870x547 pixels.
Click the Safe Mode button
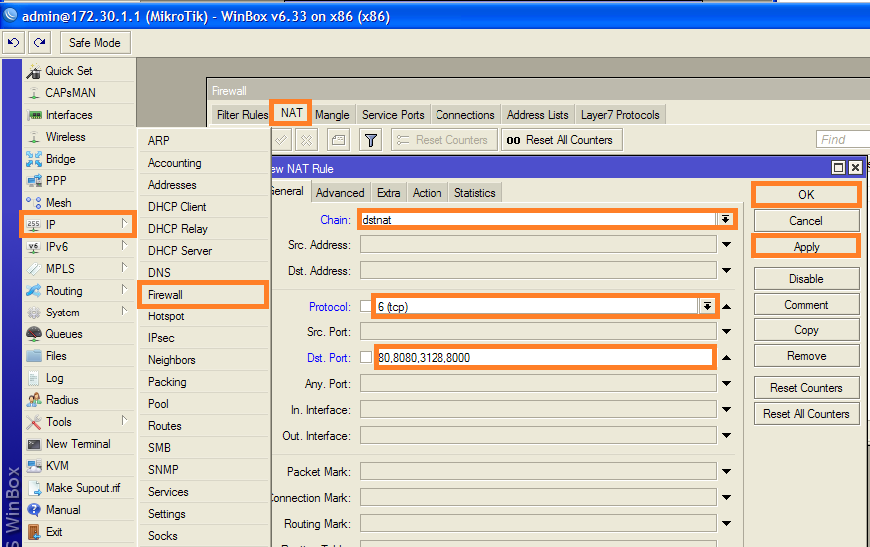(x=95, y=43)
